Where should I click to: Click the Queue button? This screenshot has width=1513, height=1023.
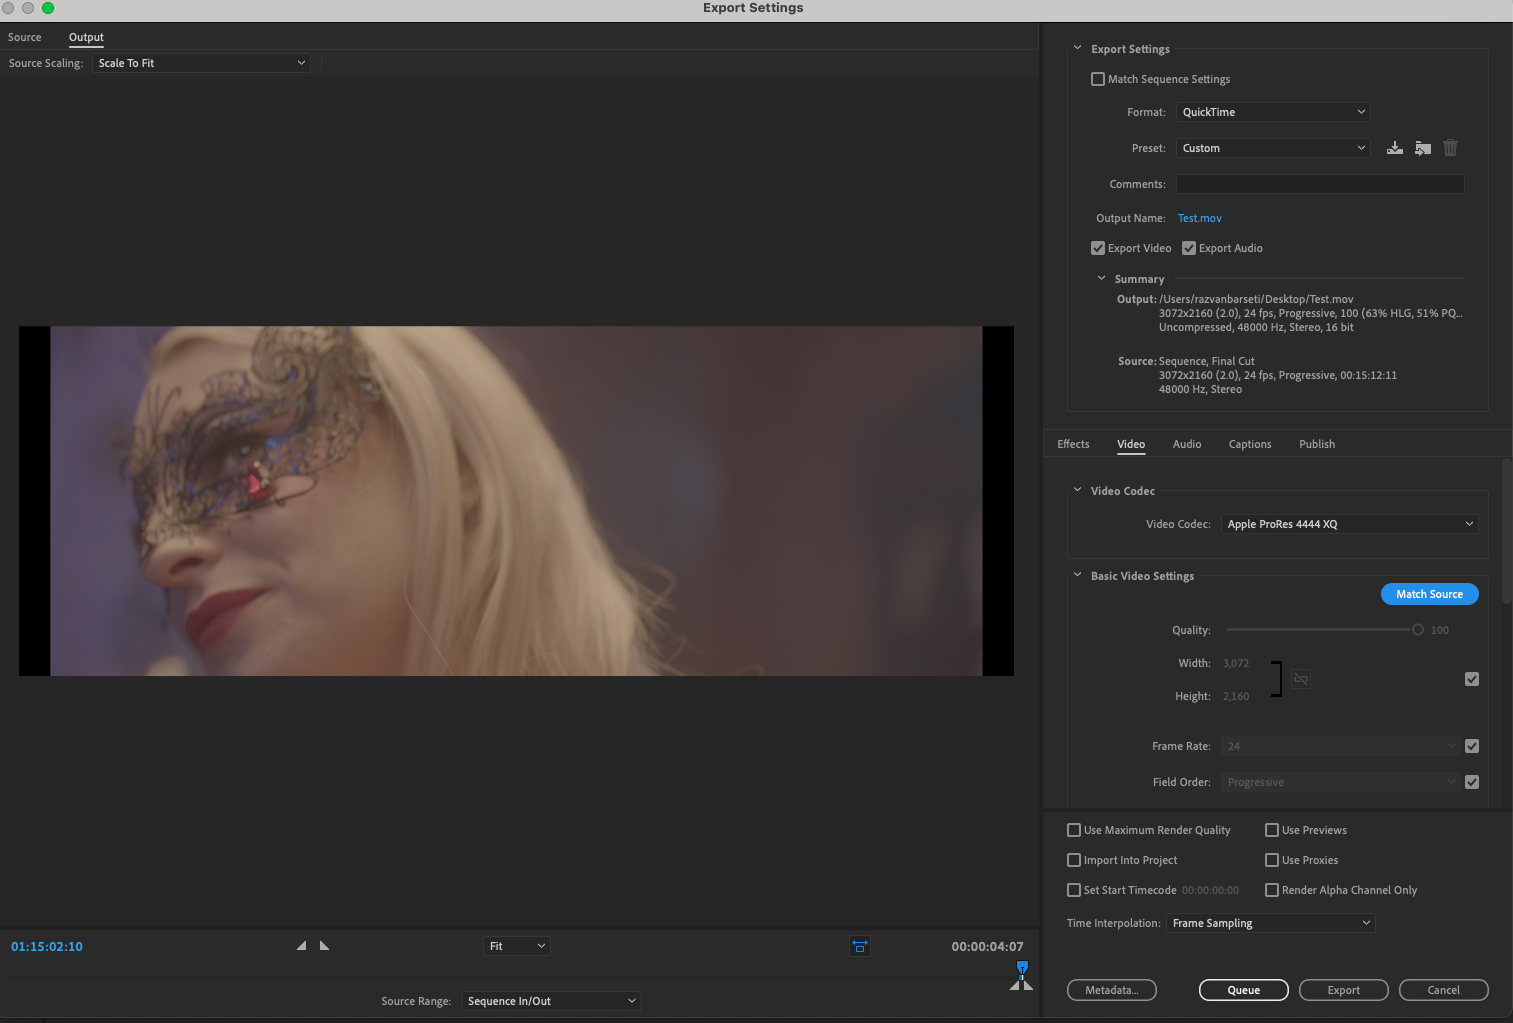(1243, 989)
